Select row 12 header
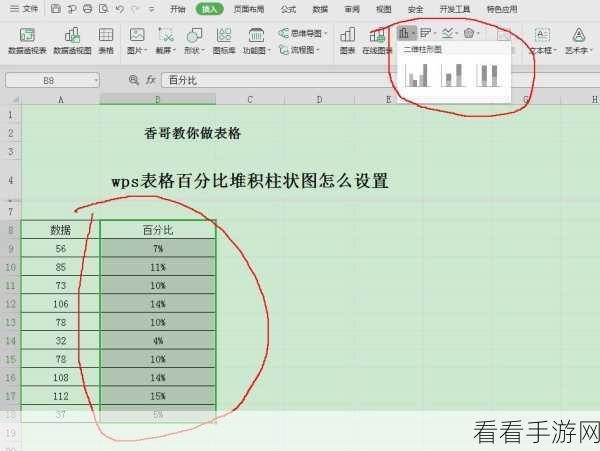The height and width of the screenshot is (451, 600). click(x=10, y=304)
